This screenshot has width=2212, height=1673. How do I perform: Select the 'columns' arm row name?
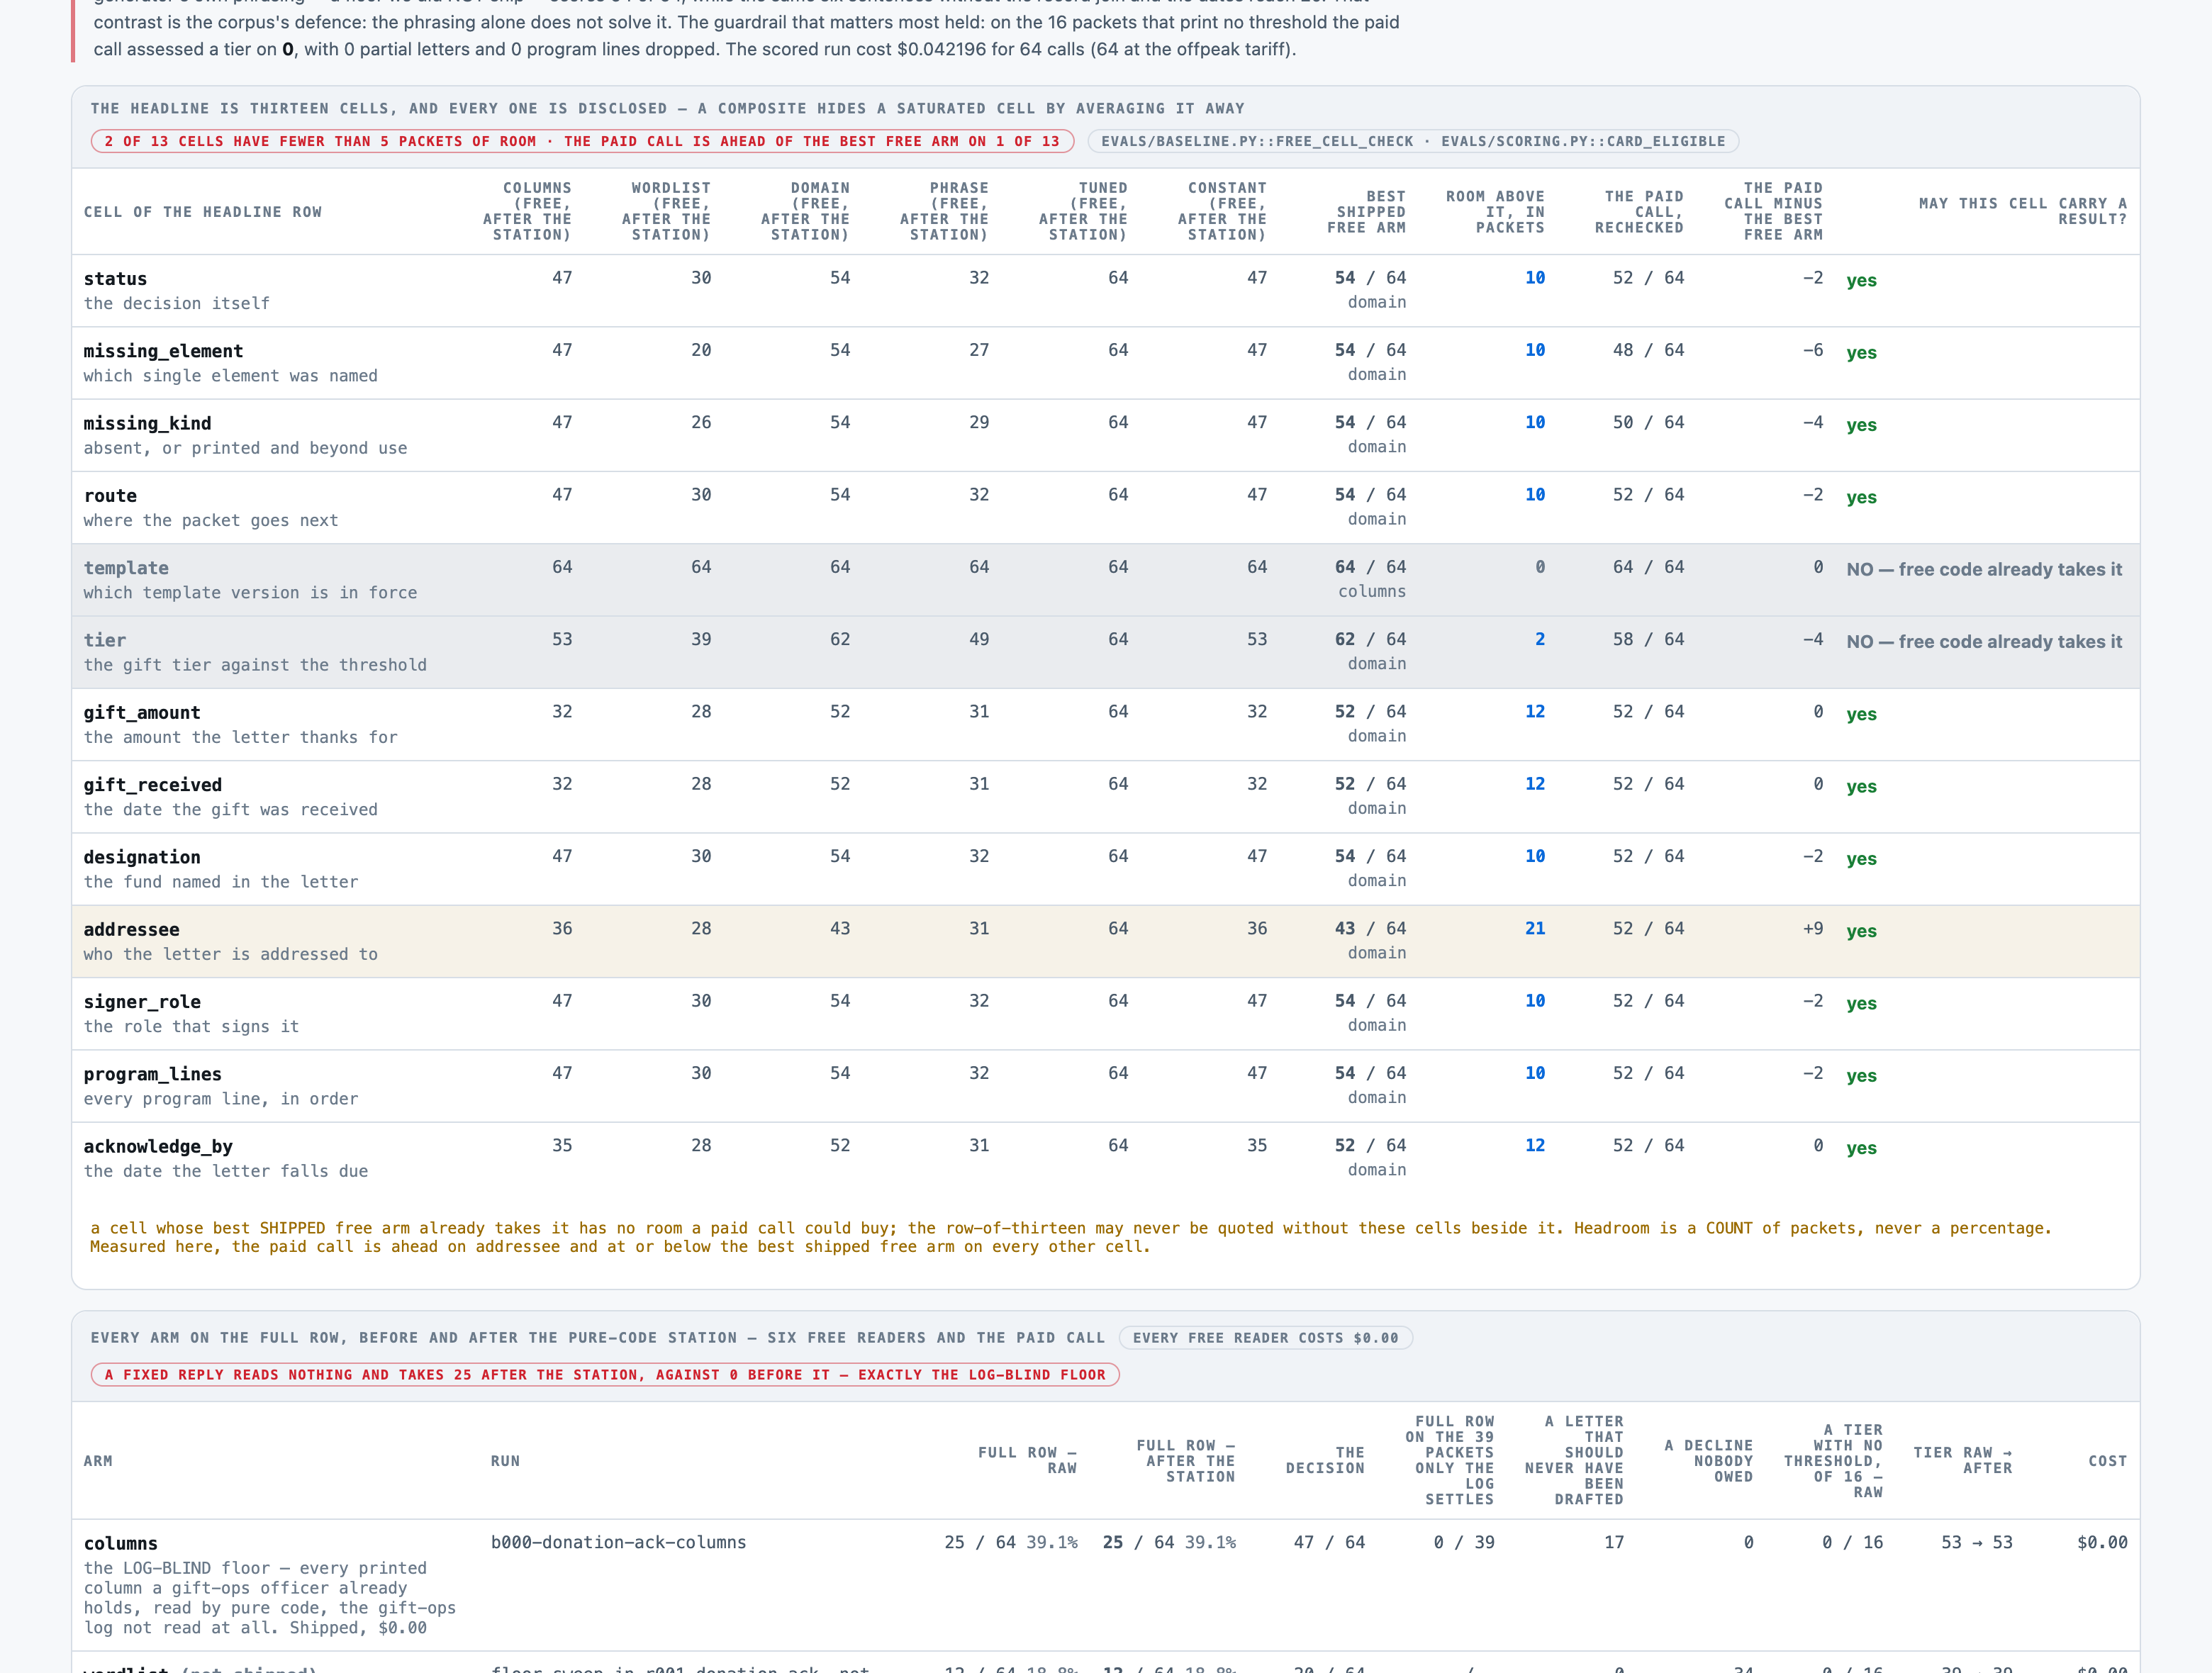pos(121,1544)
